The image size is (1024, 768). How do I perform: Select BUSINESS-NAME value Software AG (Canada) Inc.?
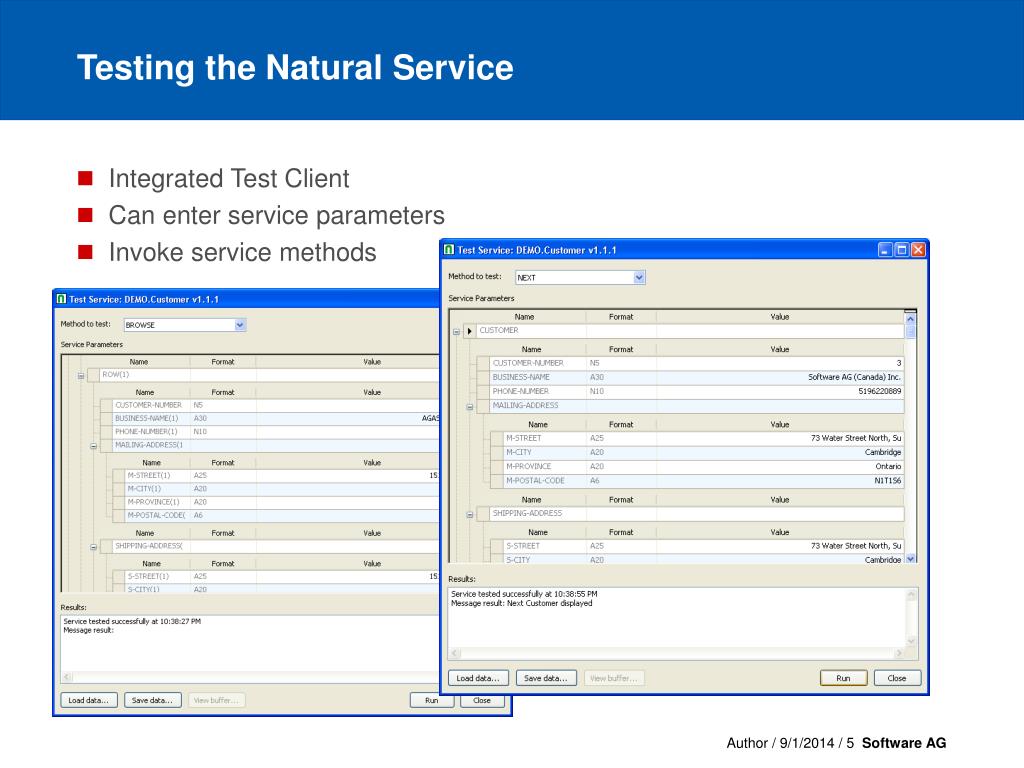780,377
